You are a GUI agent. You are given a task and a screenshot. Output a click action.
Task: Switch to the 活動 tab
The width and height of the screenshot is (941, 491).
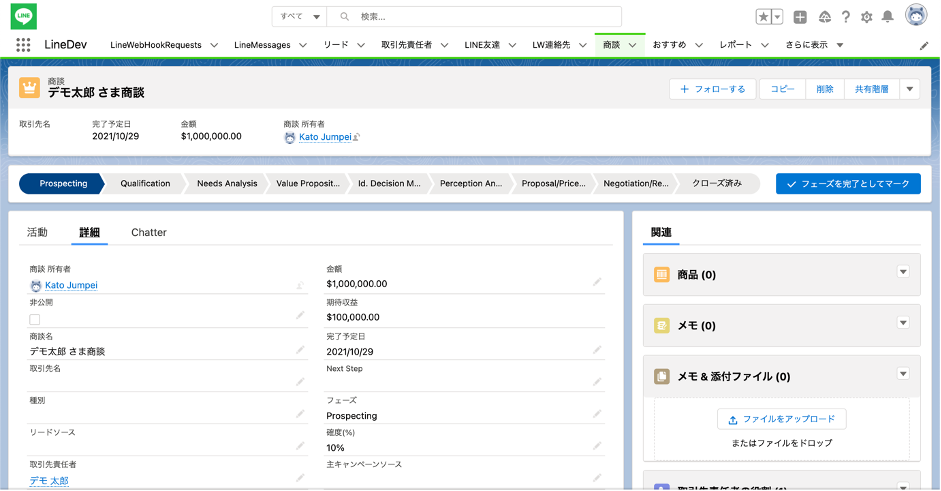(37, 232)
